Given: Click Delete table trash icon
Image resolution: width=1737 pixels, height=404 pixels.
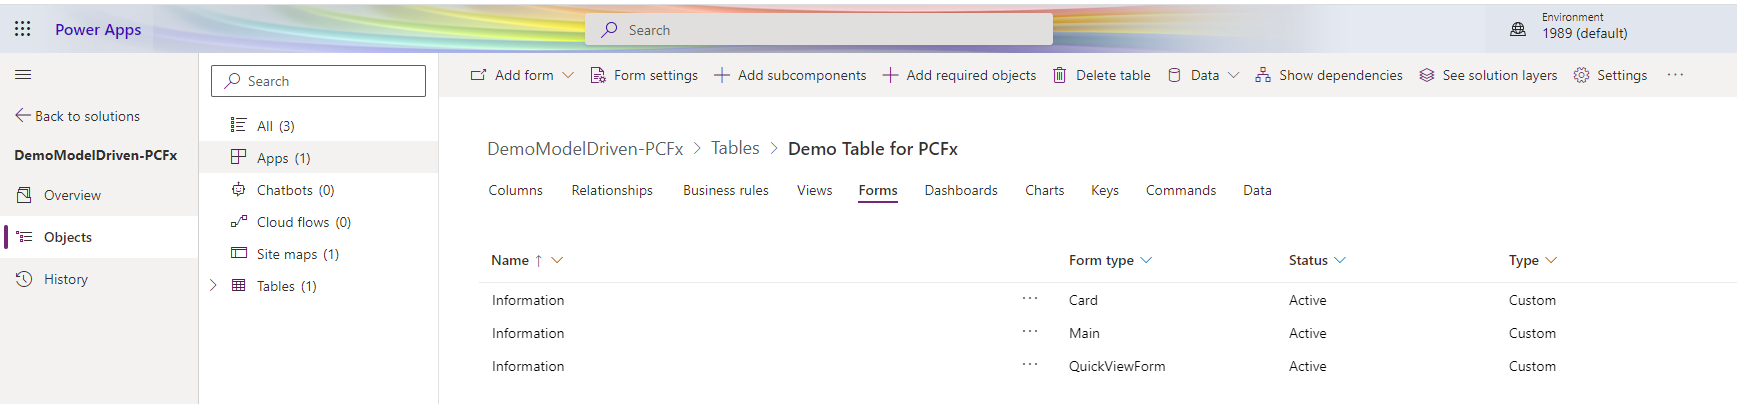Looking at the screenshot, I should [1059, 75].
